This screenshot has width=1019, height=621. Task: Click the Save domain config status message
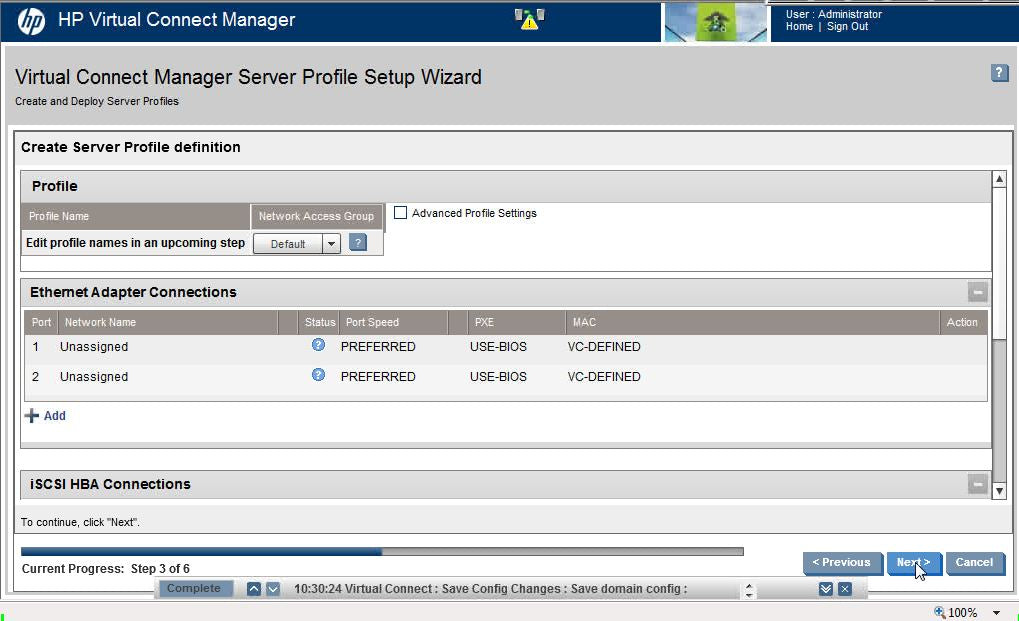[x=491, y=589]
